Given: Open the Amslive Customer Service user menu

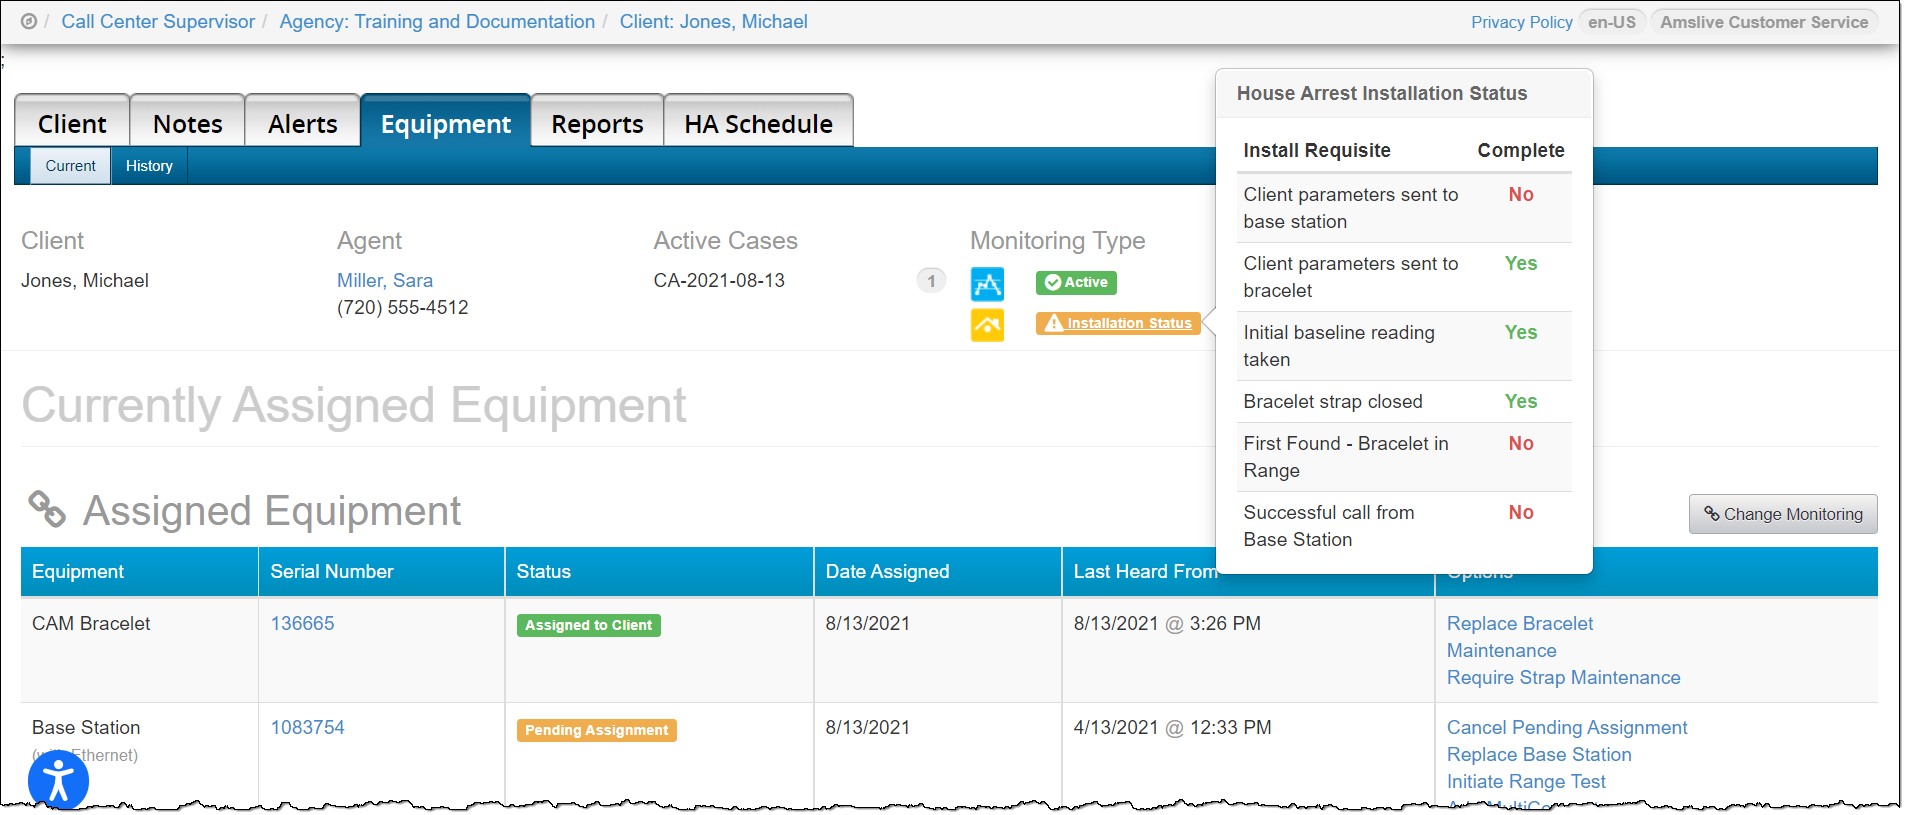Looking at the screenshot, I should pos(1763,22).
